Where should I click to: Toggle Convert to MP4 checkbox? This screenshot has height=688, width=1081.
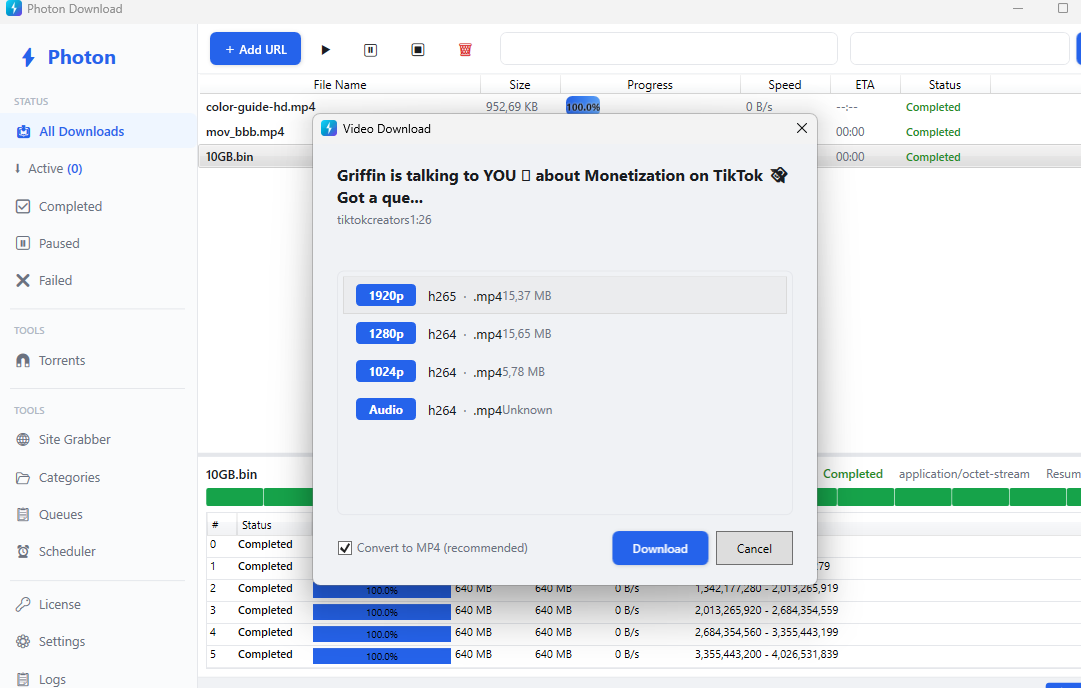tap(345, 548)
